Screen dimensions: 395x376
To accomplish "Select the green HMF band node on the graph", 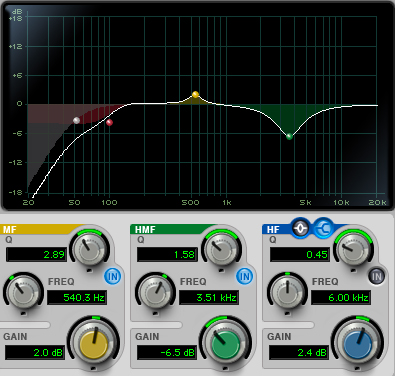I will tap(289, 136).
